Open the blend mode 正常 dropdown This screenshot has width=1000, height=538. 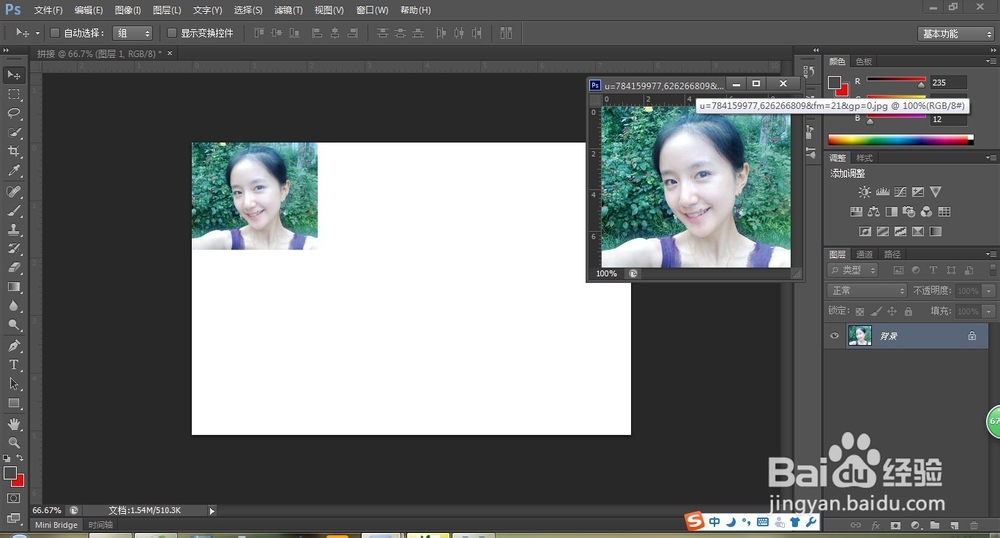coord(867,291)
